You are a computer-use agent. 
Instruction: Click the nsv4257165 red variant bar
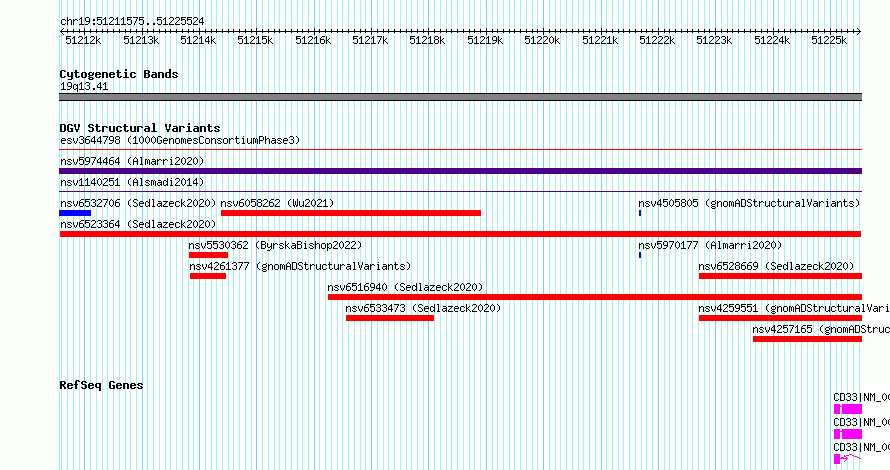tap(808, 339)
